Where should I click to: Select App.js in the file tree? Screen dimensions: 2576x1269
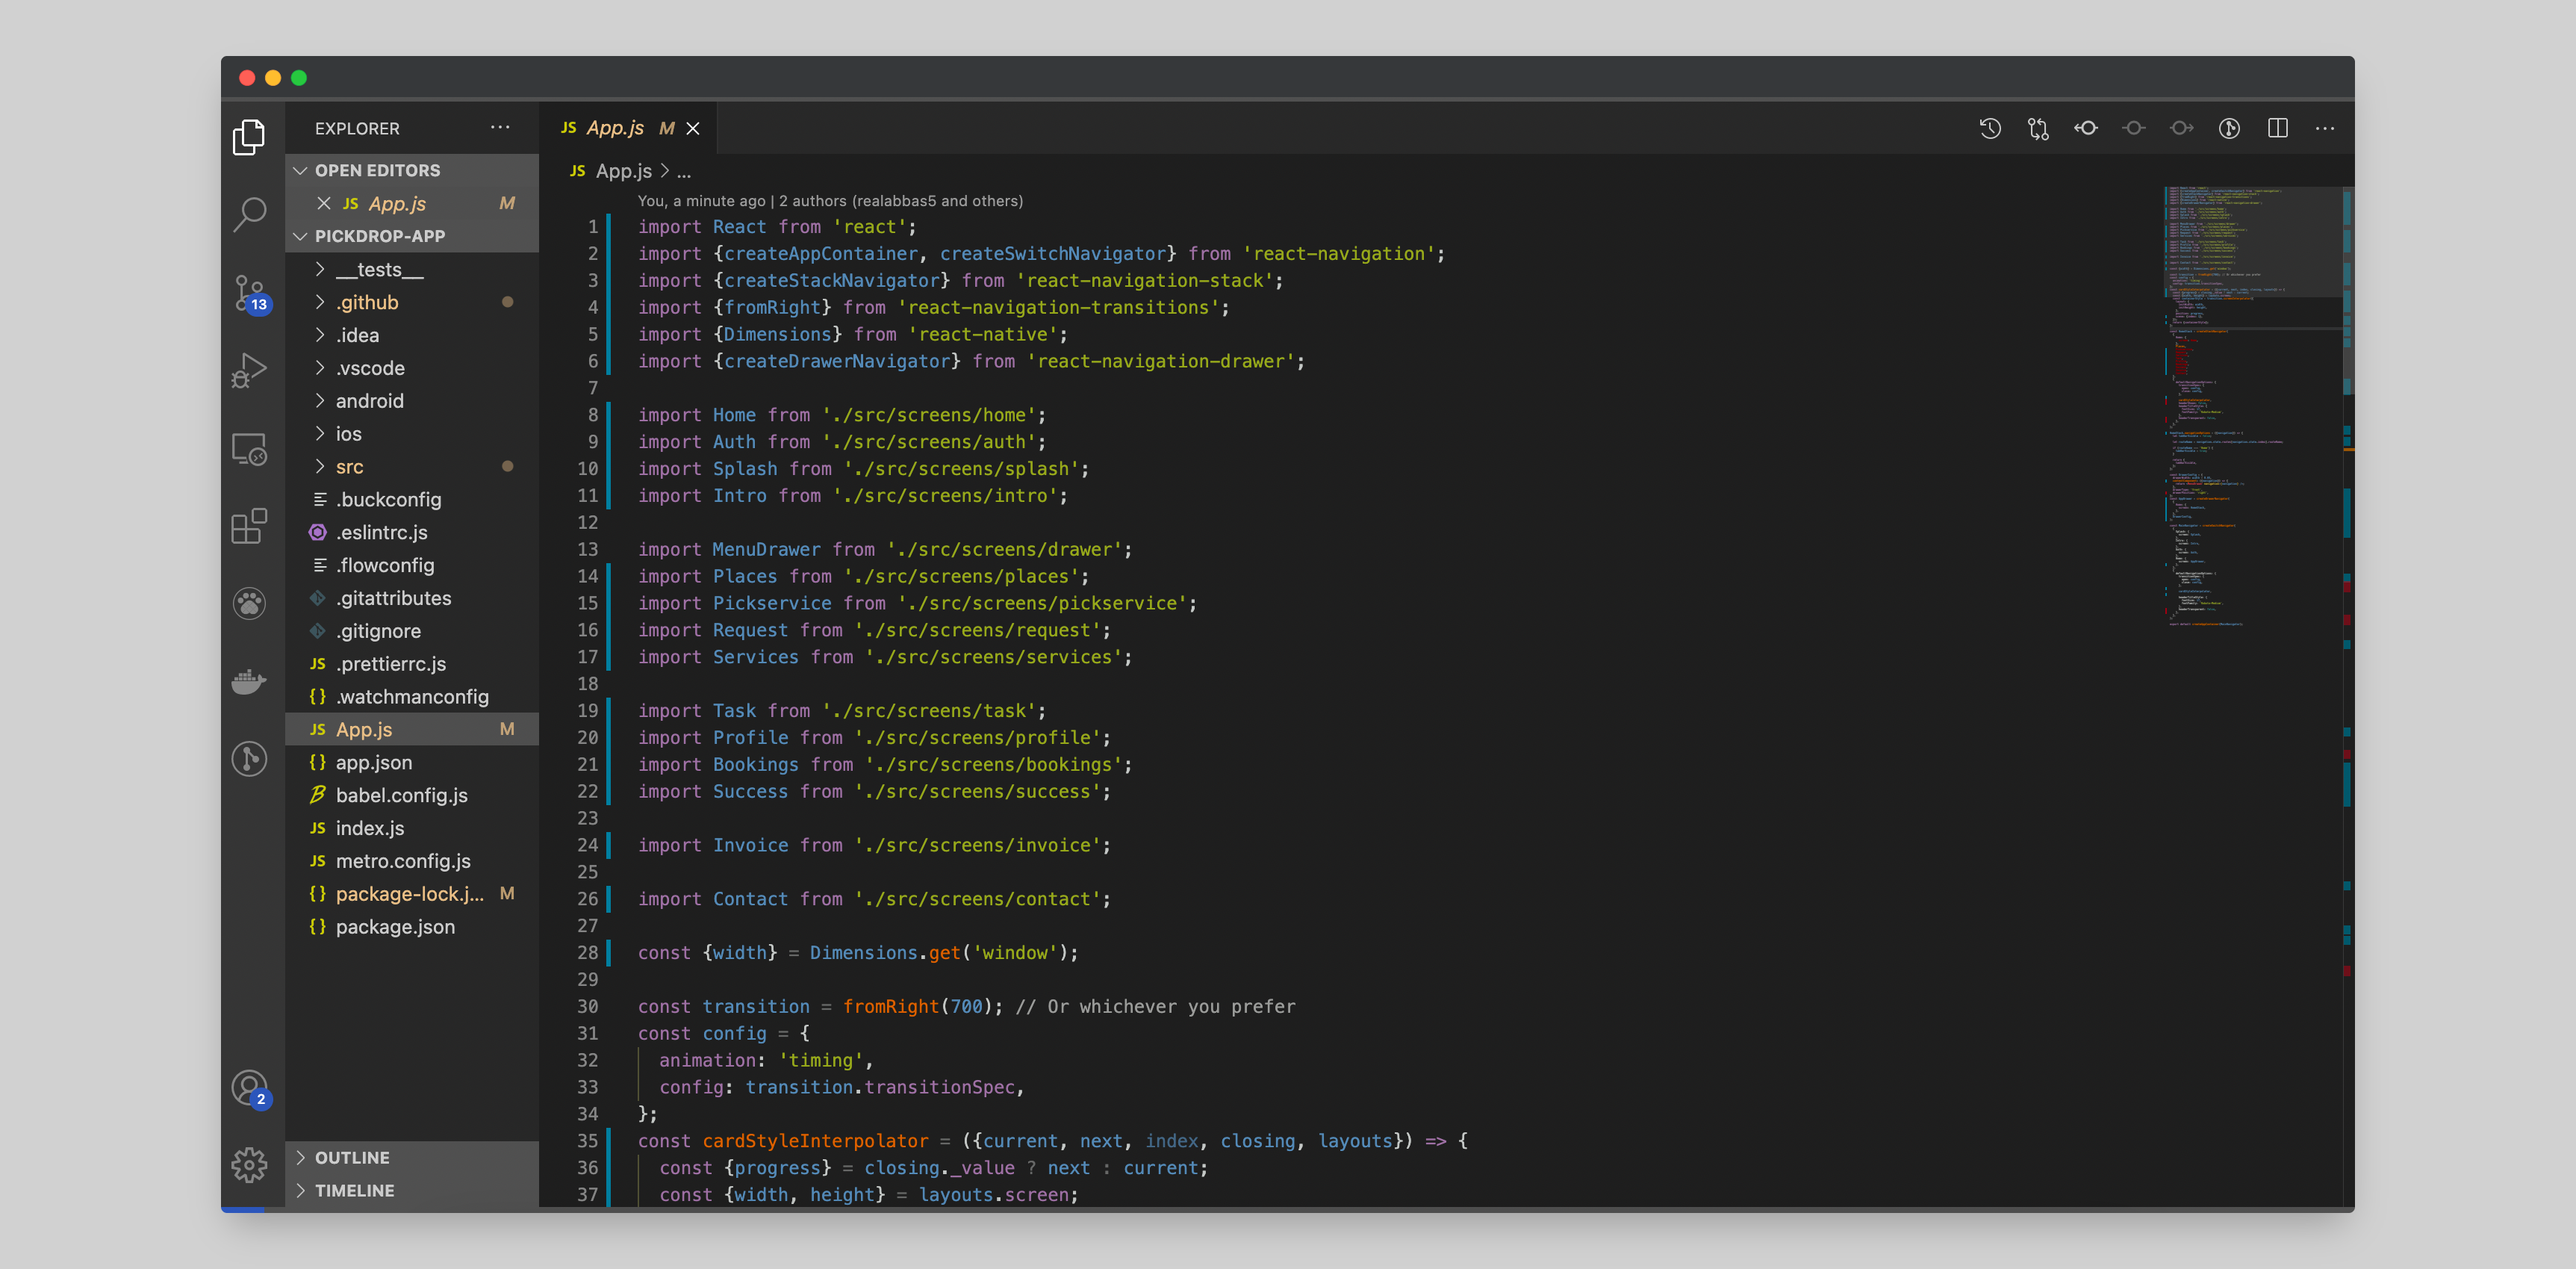click(413, 729)
